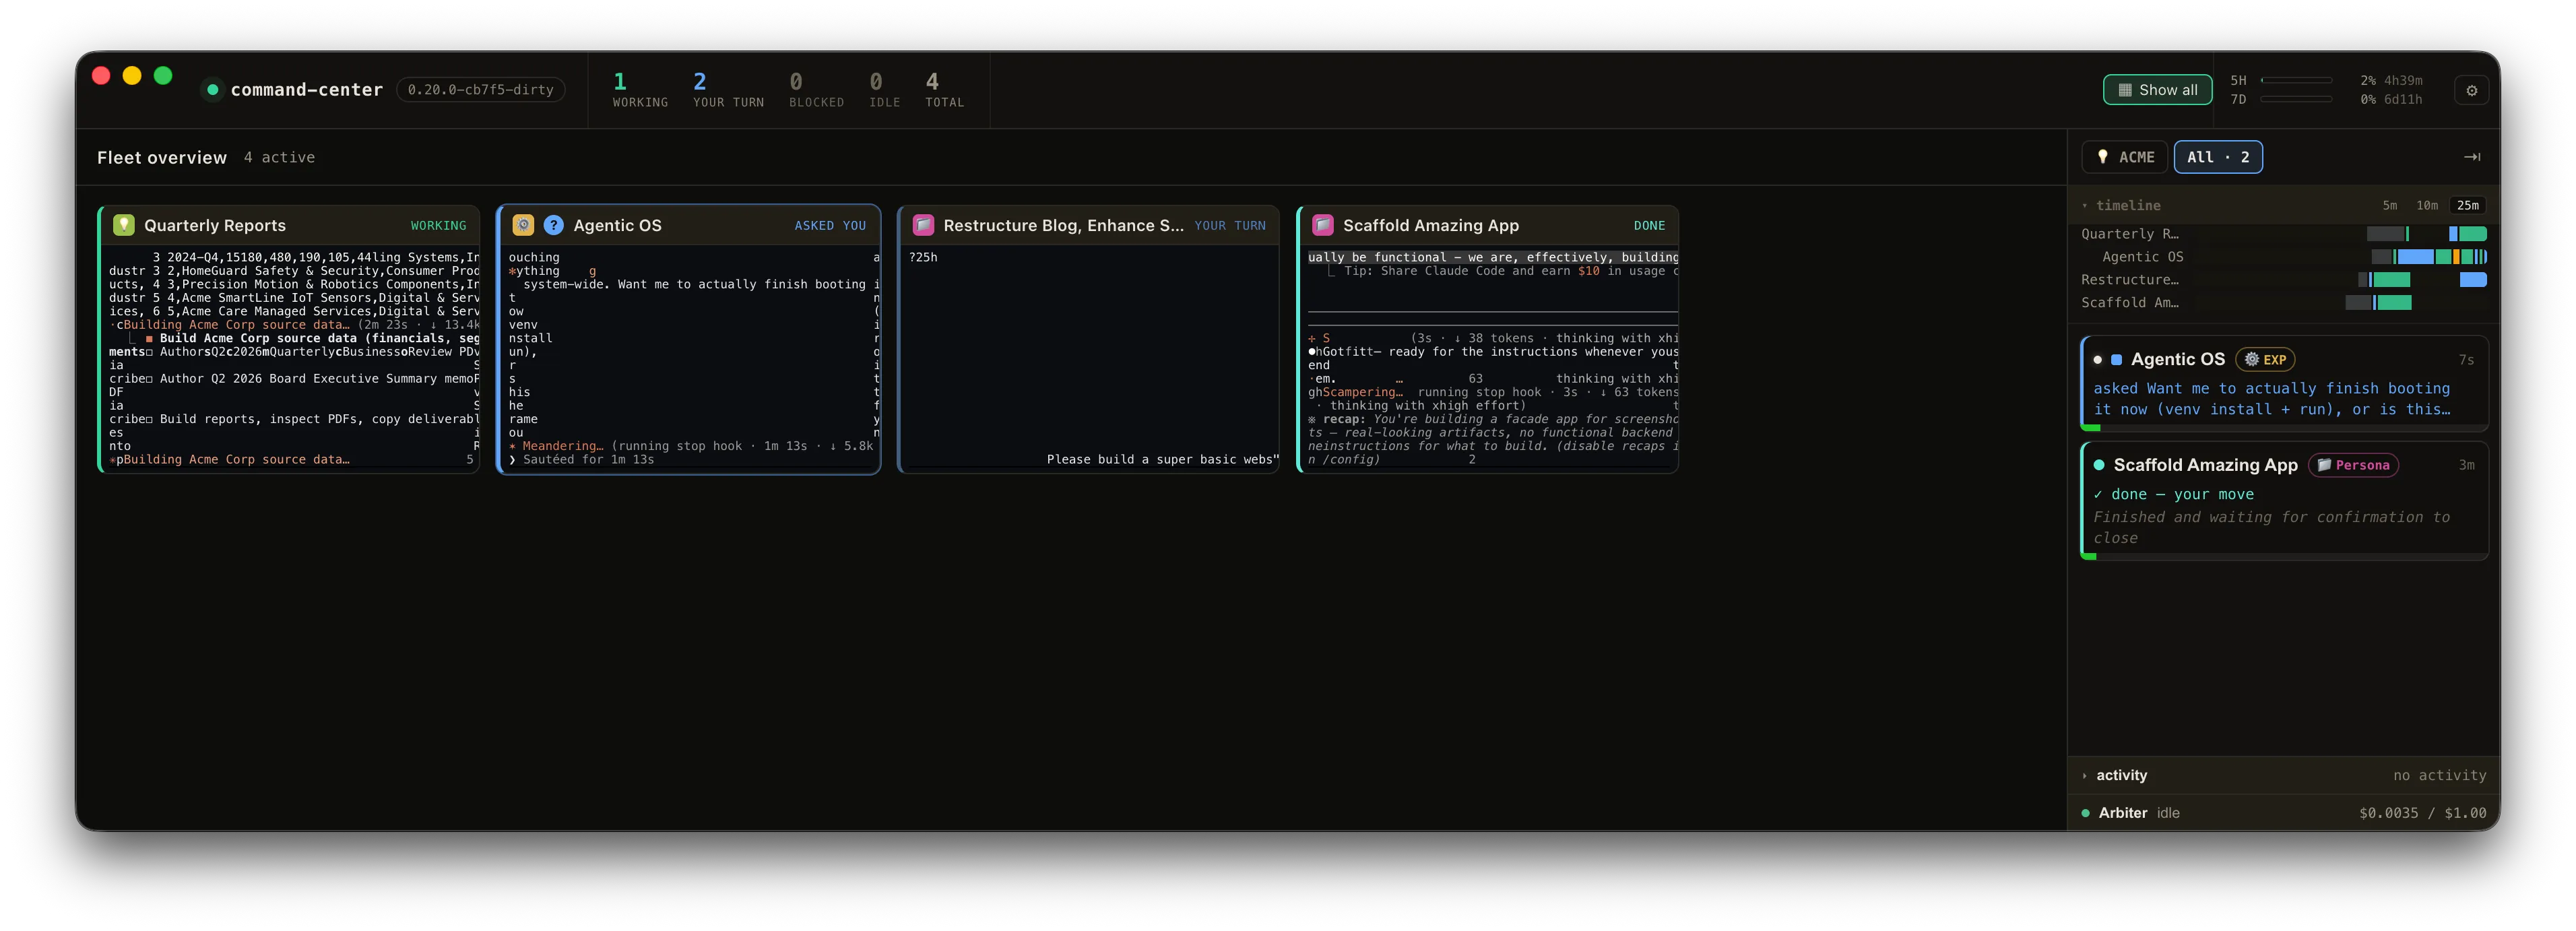The image size is (2576, 931).
Task: Click 'done — your move' in sidebar
Action: coord(2173,494)
